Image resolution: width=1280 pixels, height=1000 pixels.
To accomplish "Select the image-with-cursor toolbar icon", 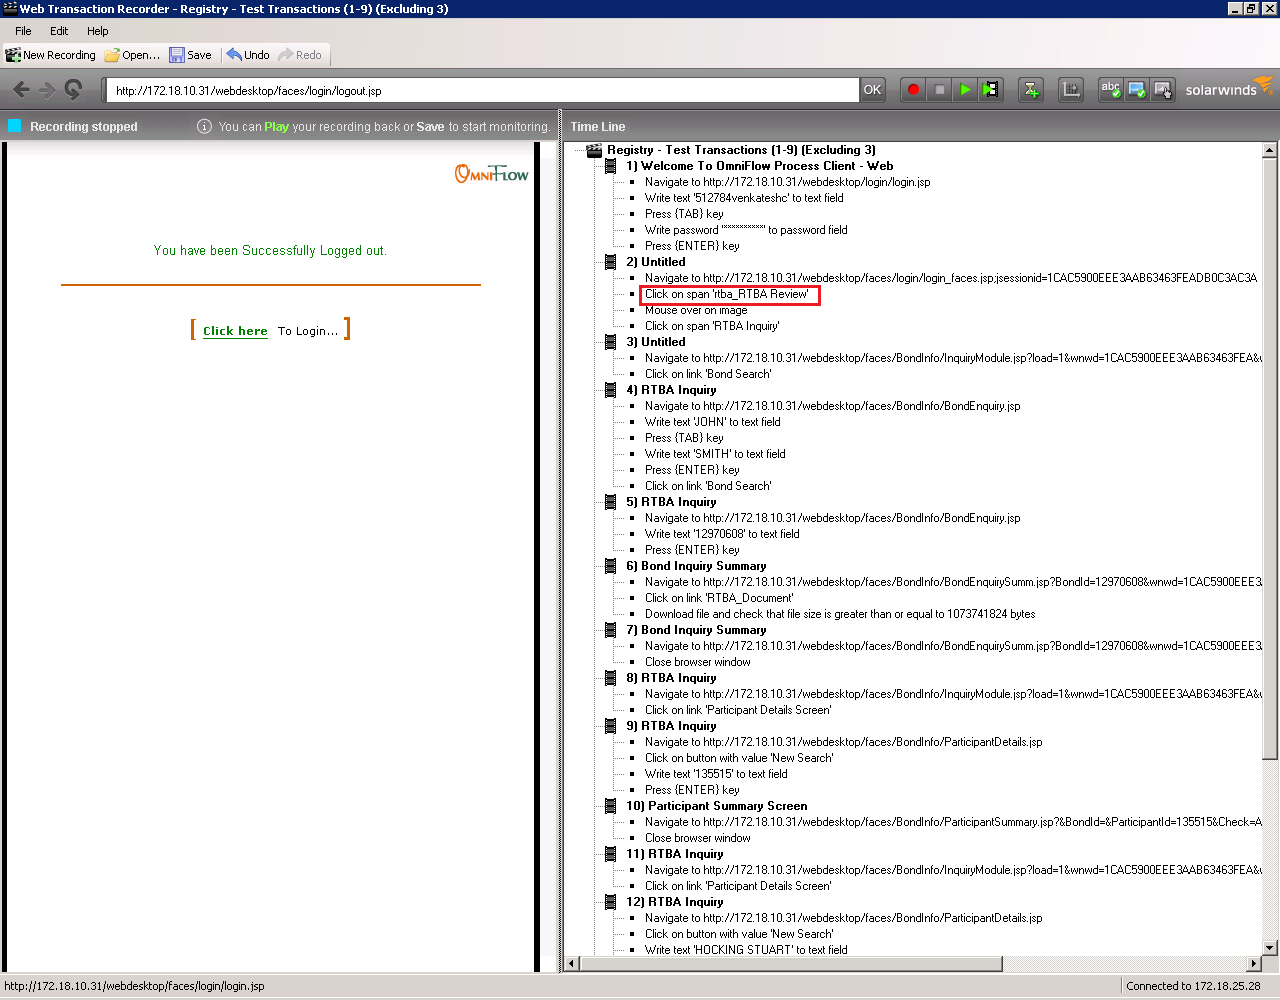I will point(1162,89).
